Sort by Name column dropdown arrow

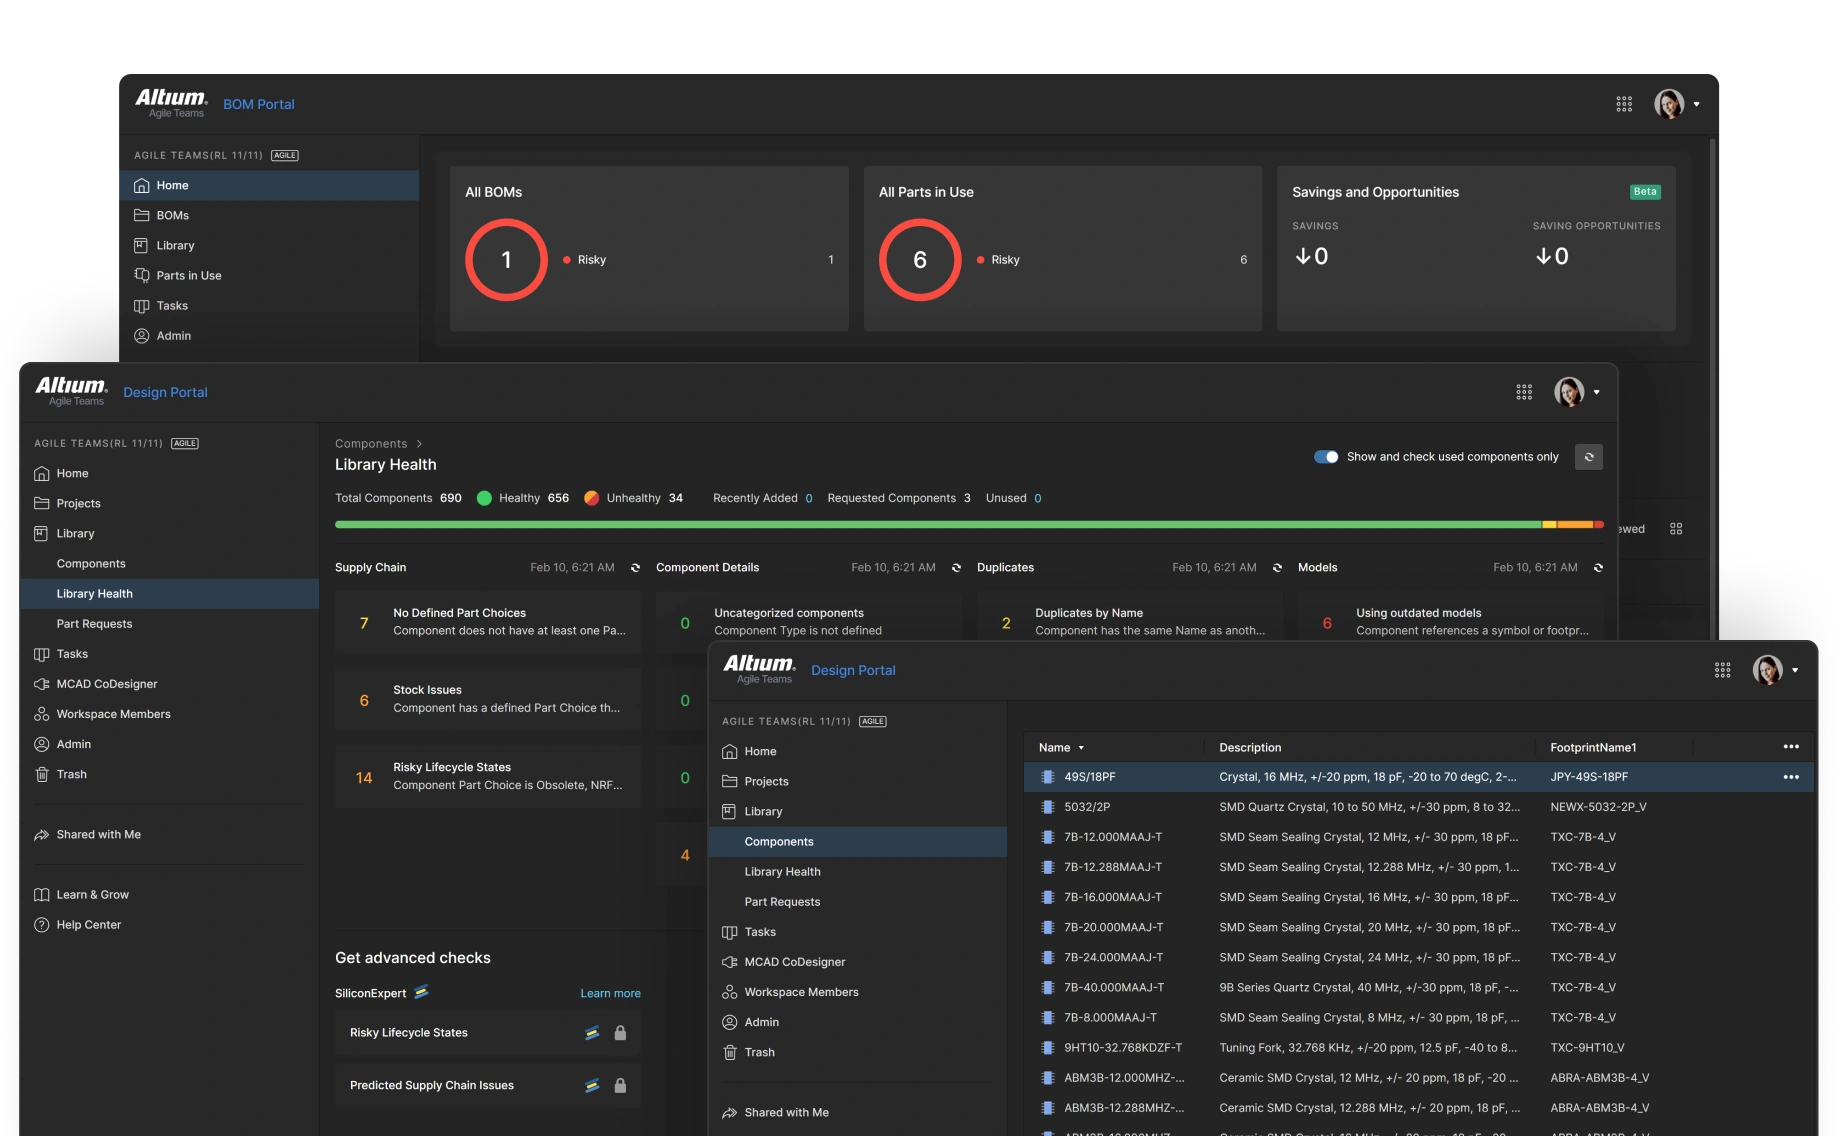[x=1081, y=748]
